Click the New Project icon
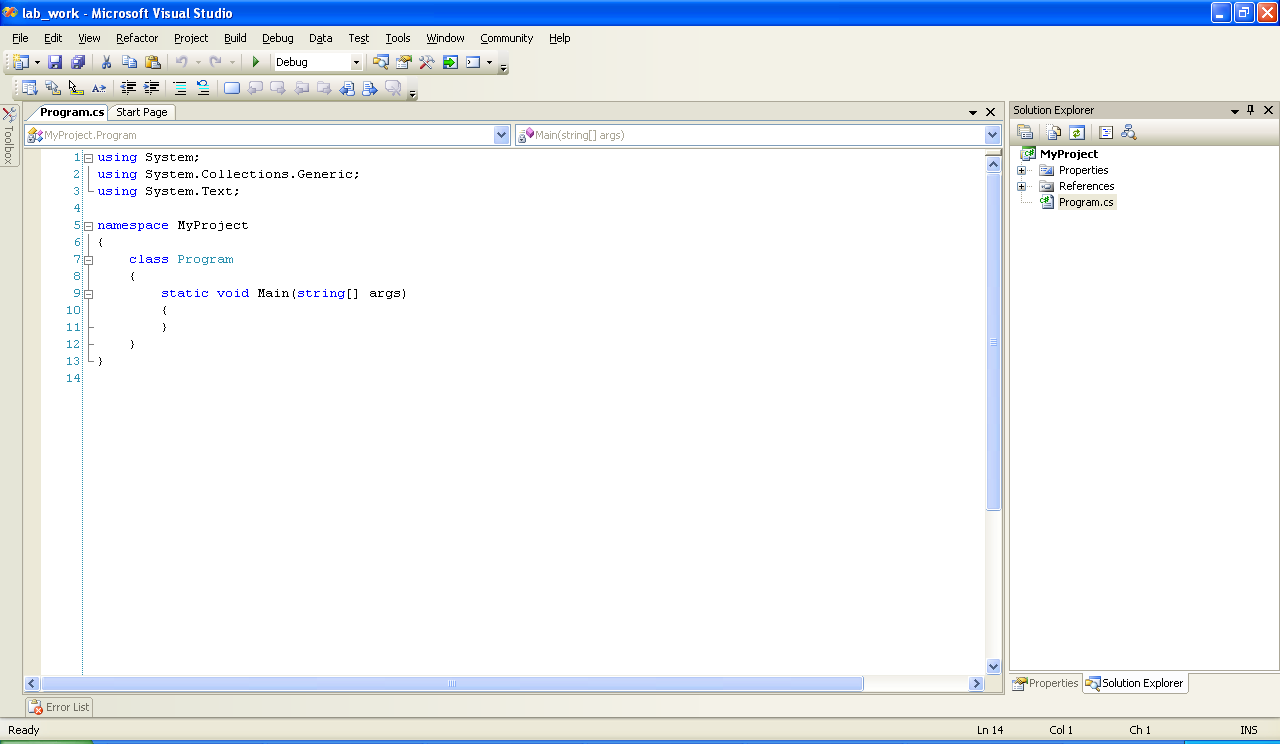The width and height of the screenshot is (1280, 744). (20, 62)
